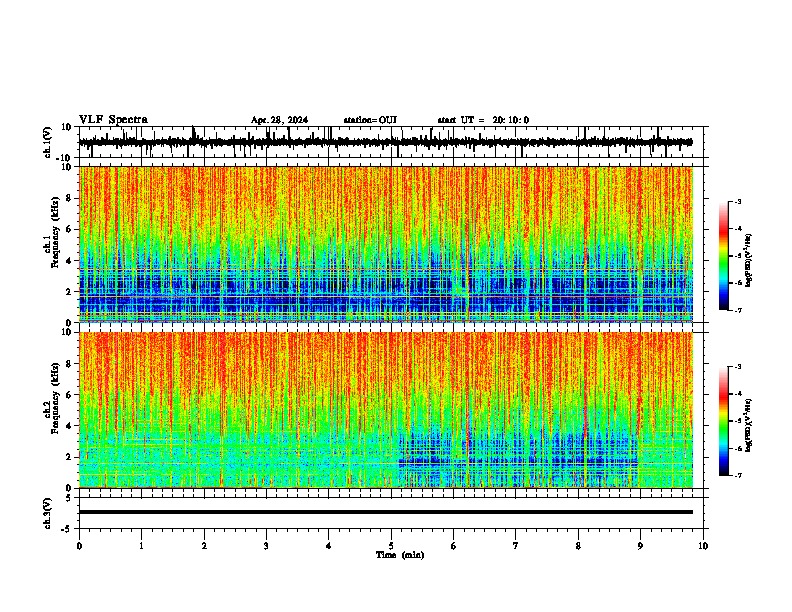Click the ch.1 color bar log(PSD) label
Screen dimensions: 792x612
click(x=748, y=260)
